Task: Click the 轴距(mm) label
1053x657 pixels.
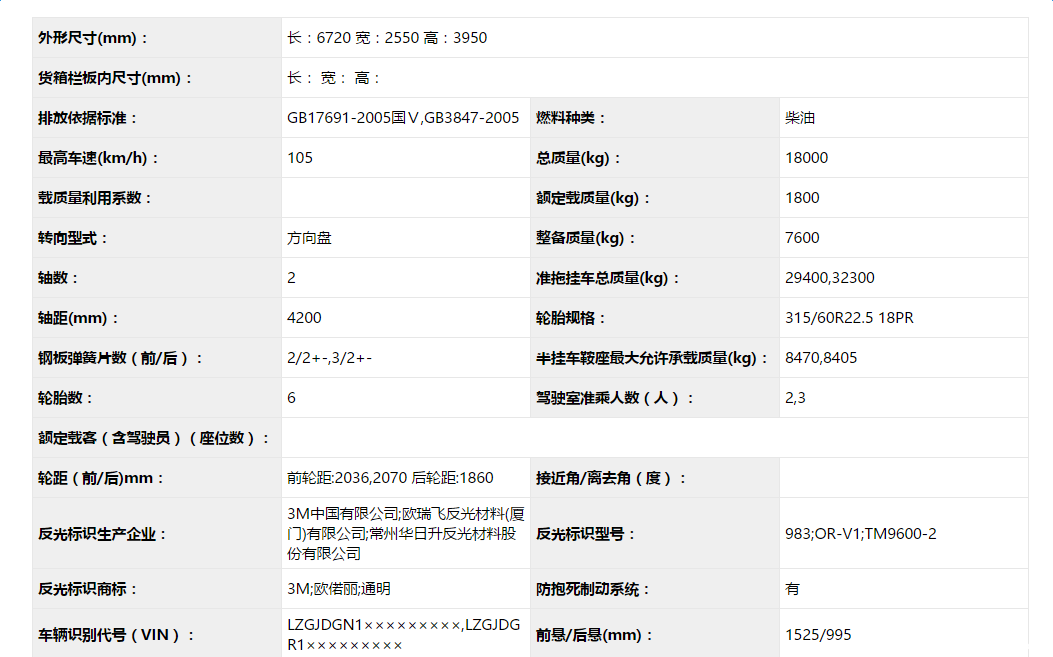Action: [x=78, y=318]
